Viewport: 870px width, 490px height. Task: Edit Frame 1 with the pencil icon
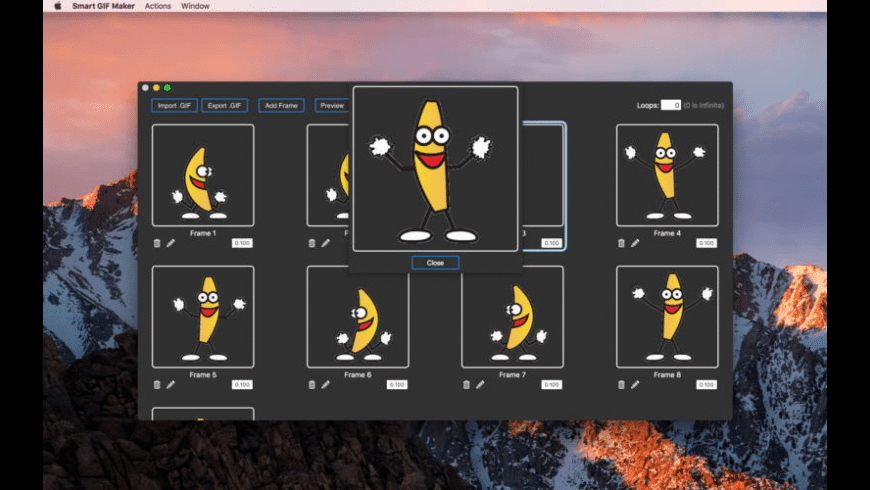(170, 243)
